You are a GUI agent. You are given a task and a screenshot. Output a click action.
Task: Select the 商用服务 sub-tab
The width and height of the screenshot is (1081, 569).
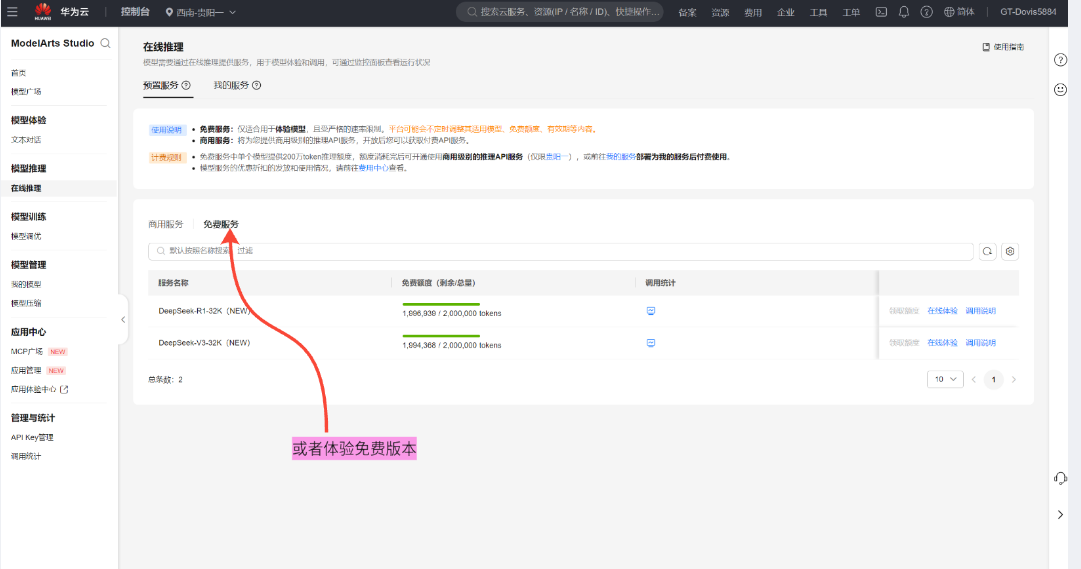pos(166,224)
